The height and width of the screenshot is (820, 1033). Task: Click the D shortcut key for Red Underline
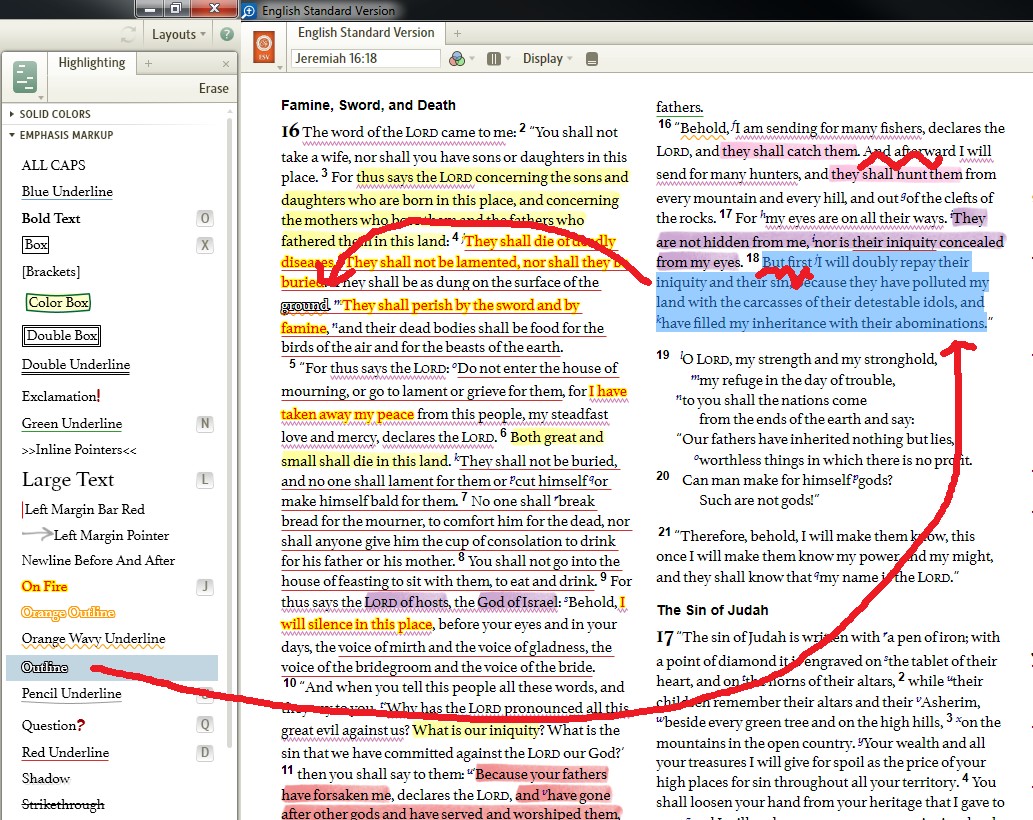coord(205,752)
